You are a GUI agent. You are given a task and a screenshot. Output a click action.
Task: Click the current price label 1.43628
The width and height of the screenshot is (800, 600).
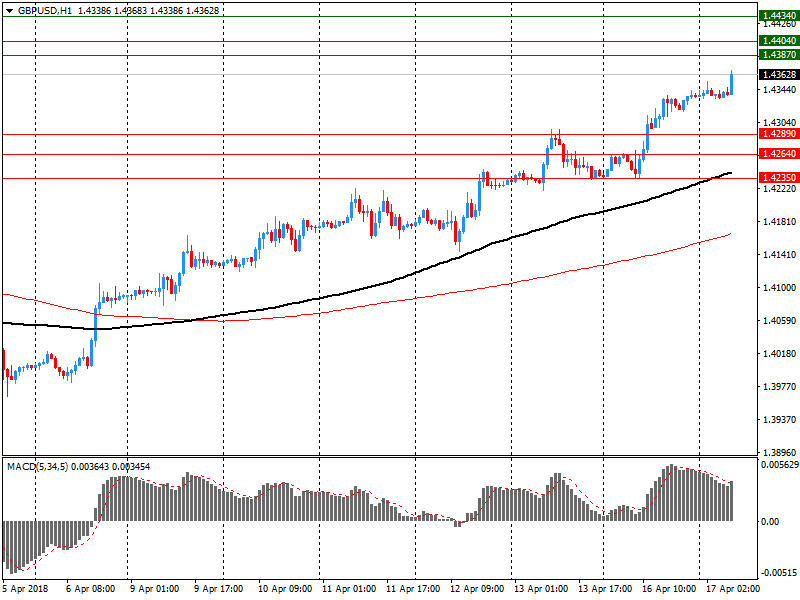point(779,74)
